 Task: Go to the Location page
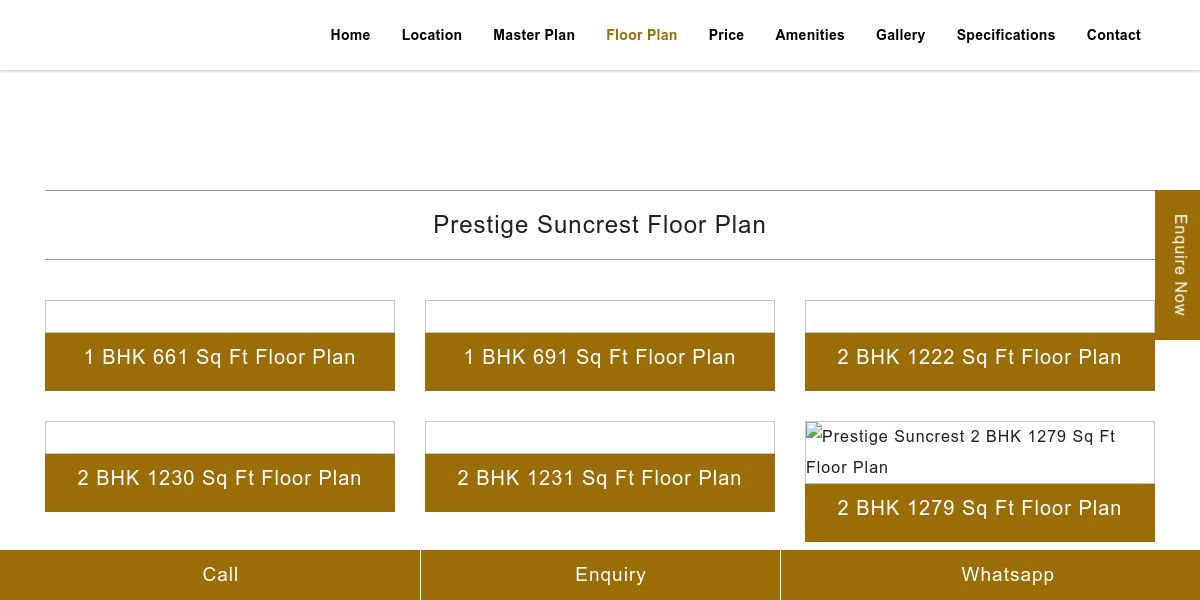click(432, 35)
